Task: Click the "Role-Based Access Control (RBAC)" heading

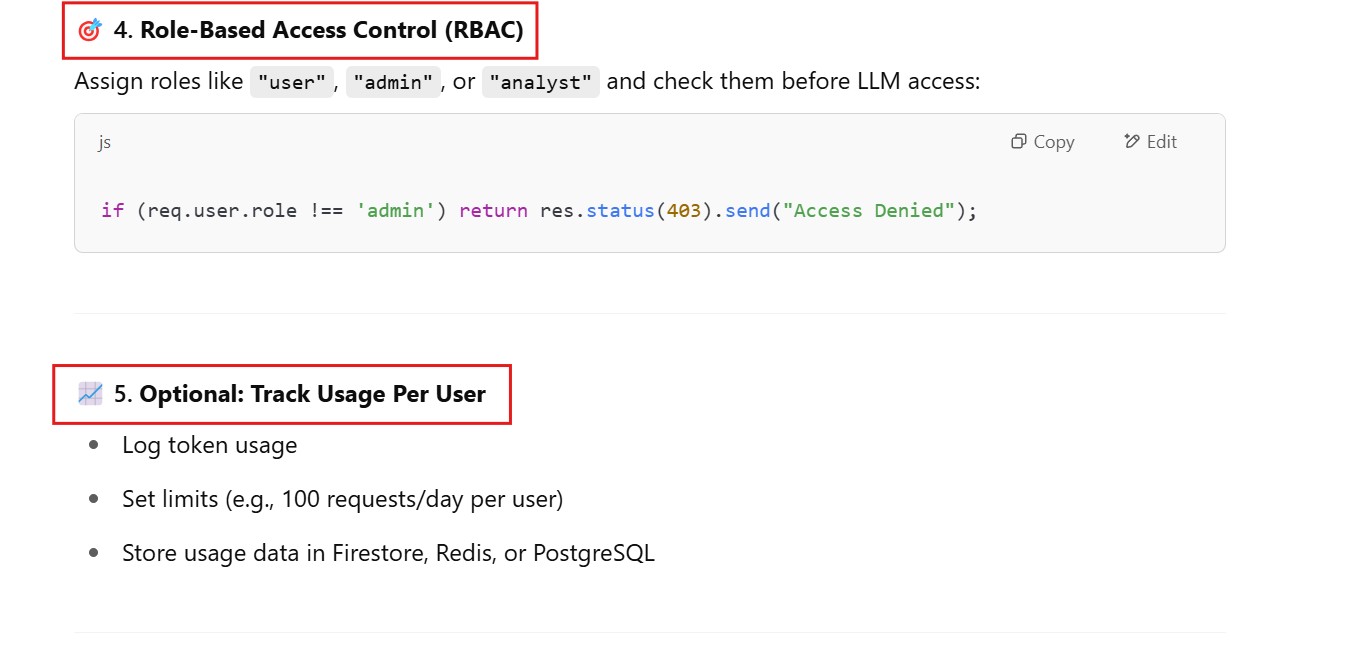Action: point(331,30)
